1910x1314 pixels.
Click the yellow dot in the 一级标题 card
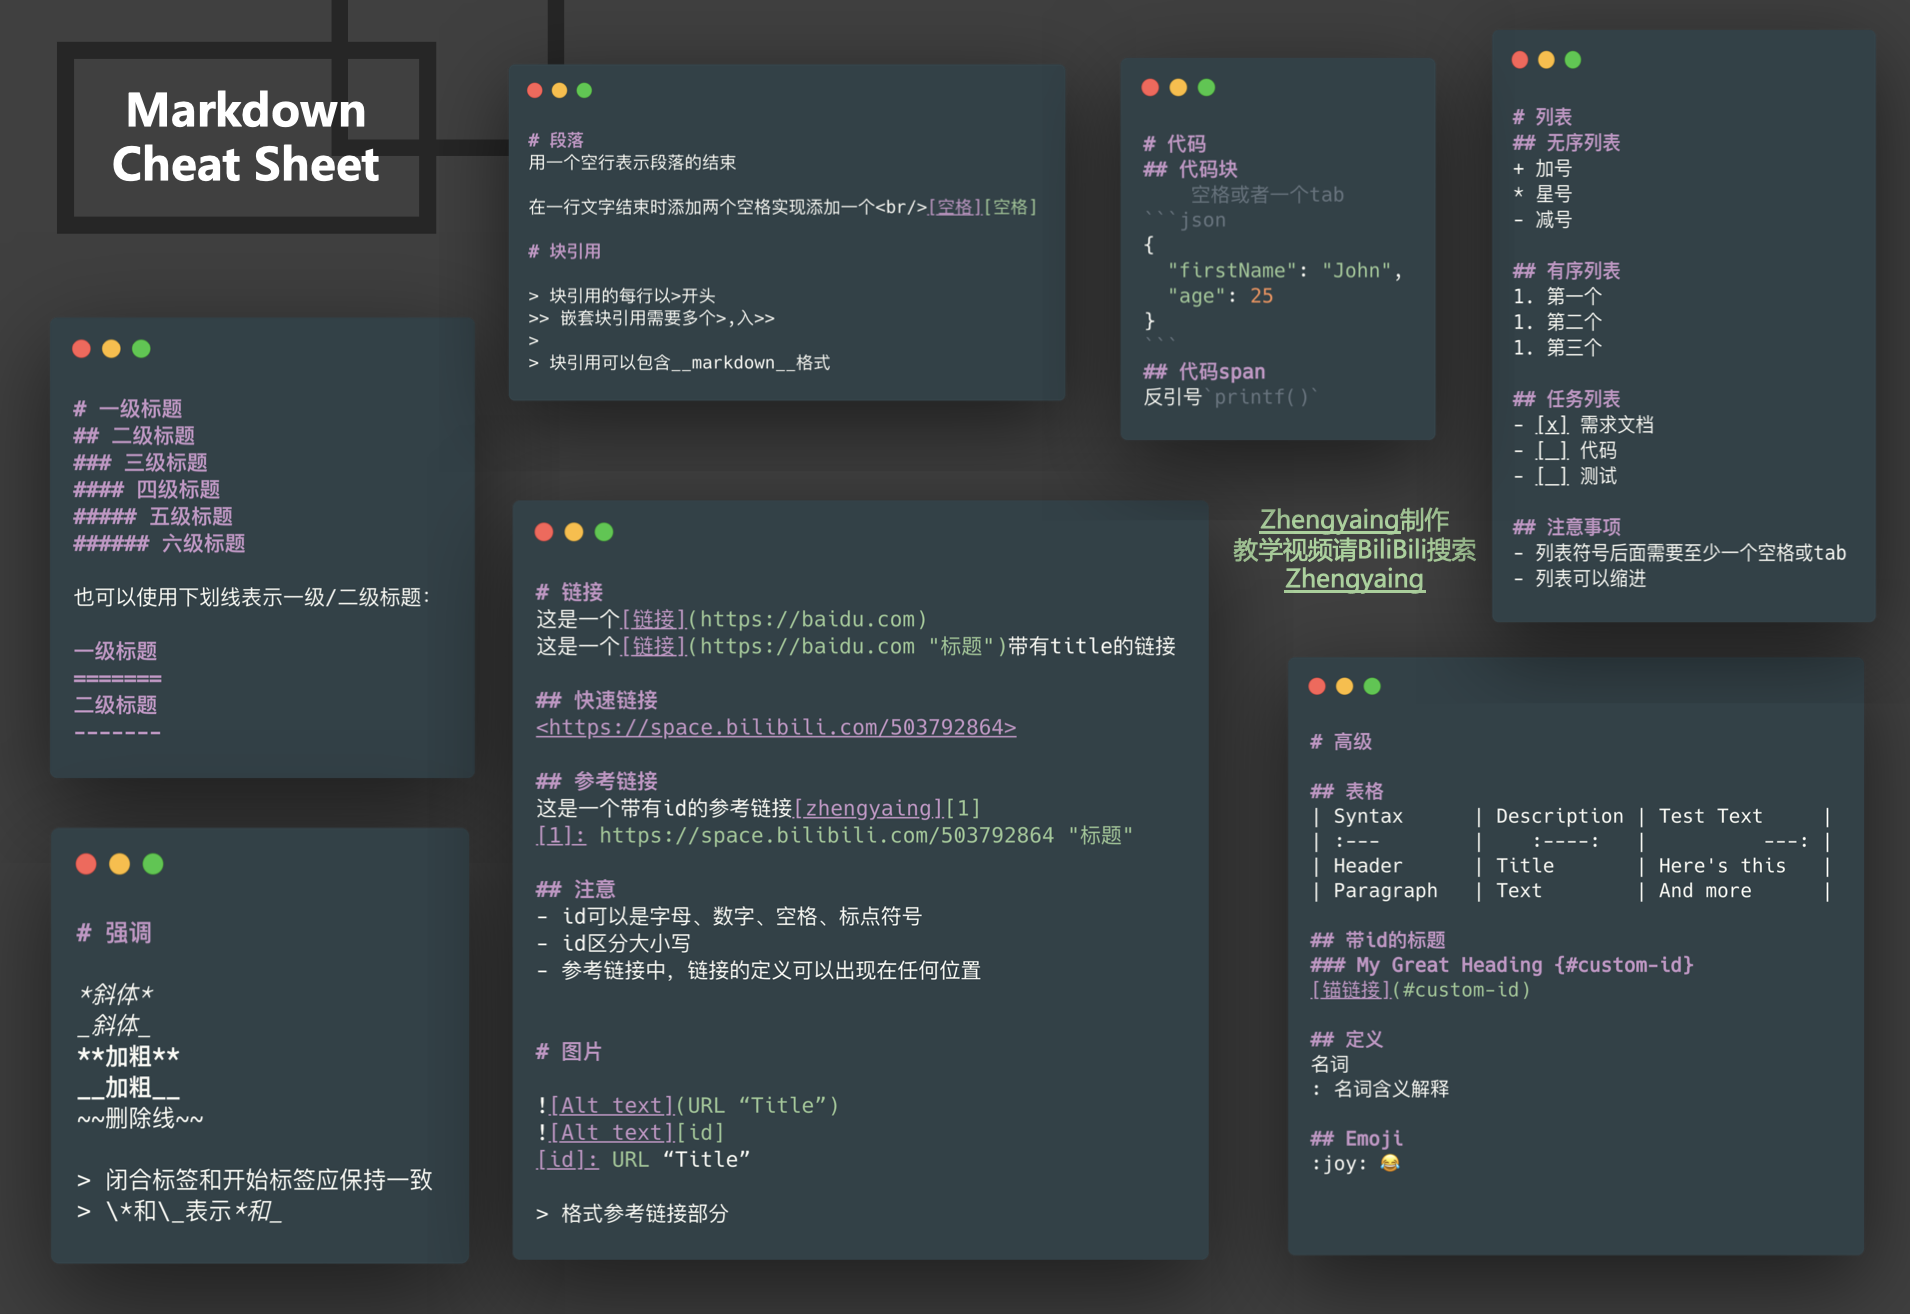(x=111, y=348)
